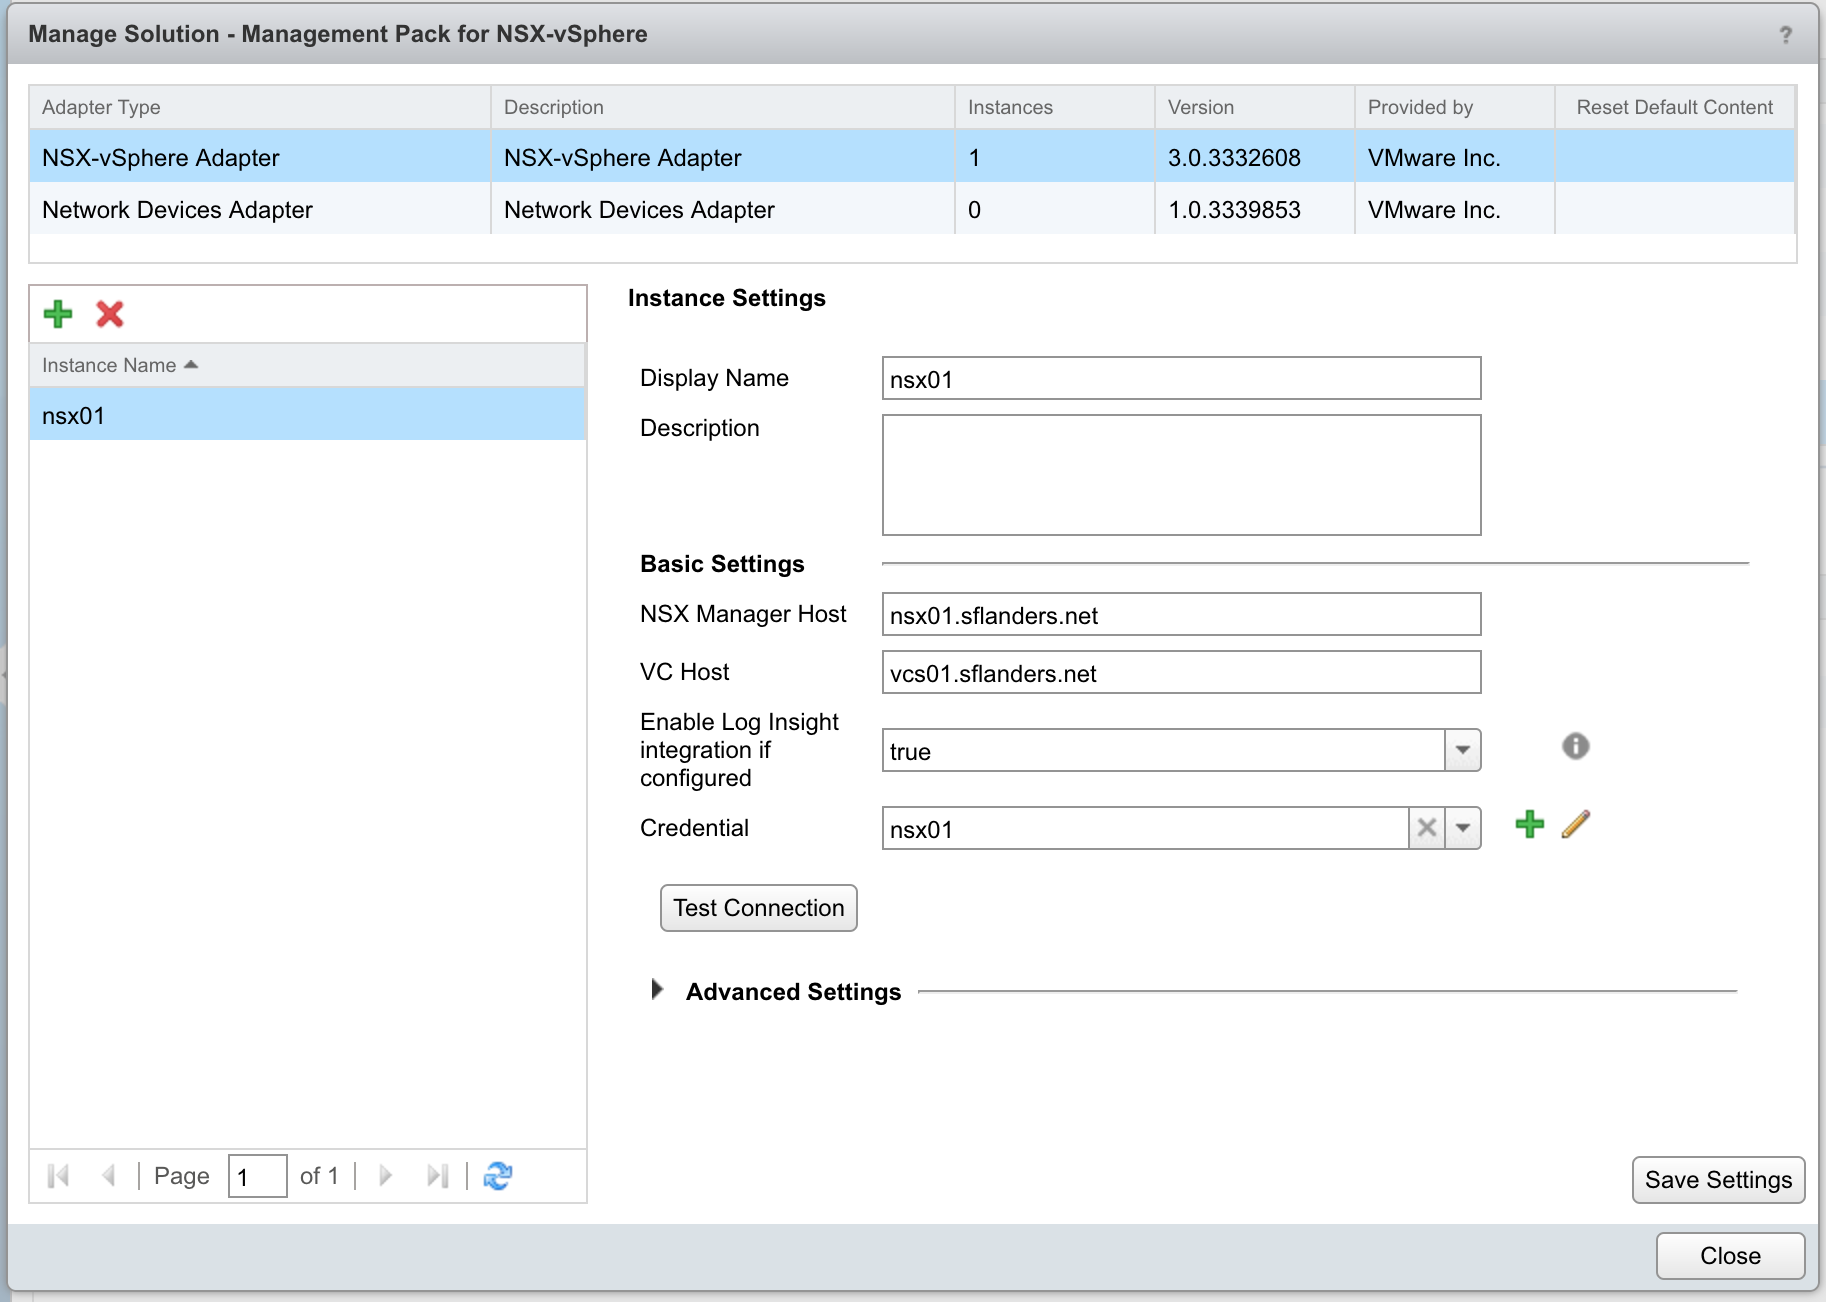This screenshot has width=1826, height=1302.
Task: Click the Log Insight info icon
Action: (1575, 746)
